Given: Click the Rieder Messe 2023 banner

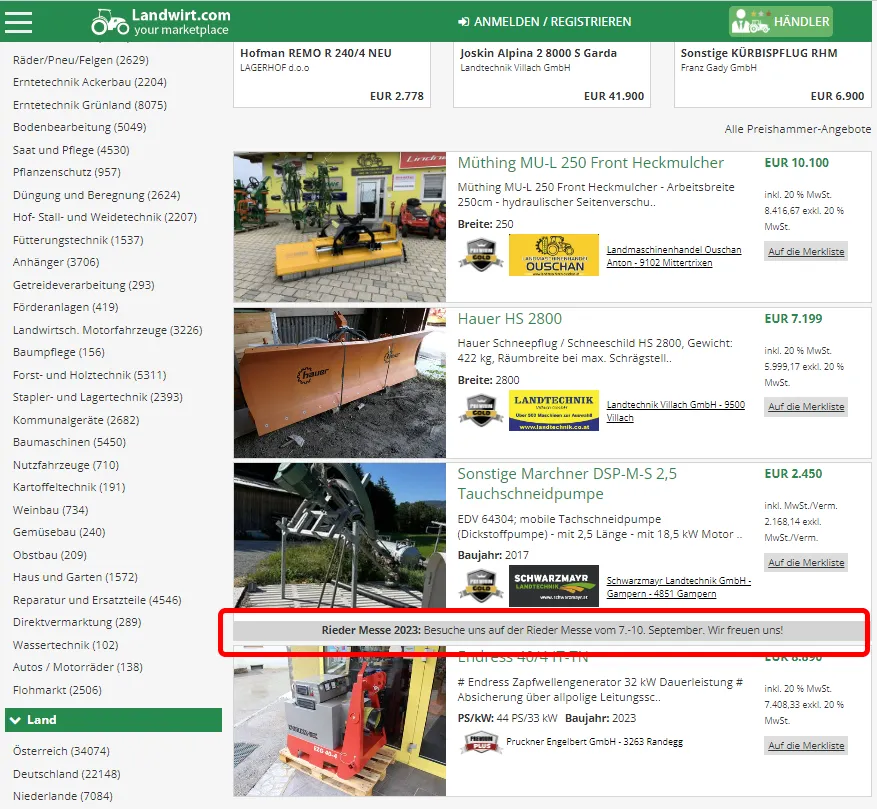Looking at the screenshot, I should 552,631.
